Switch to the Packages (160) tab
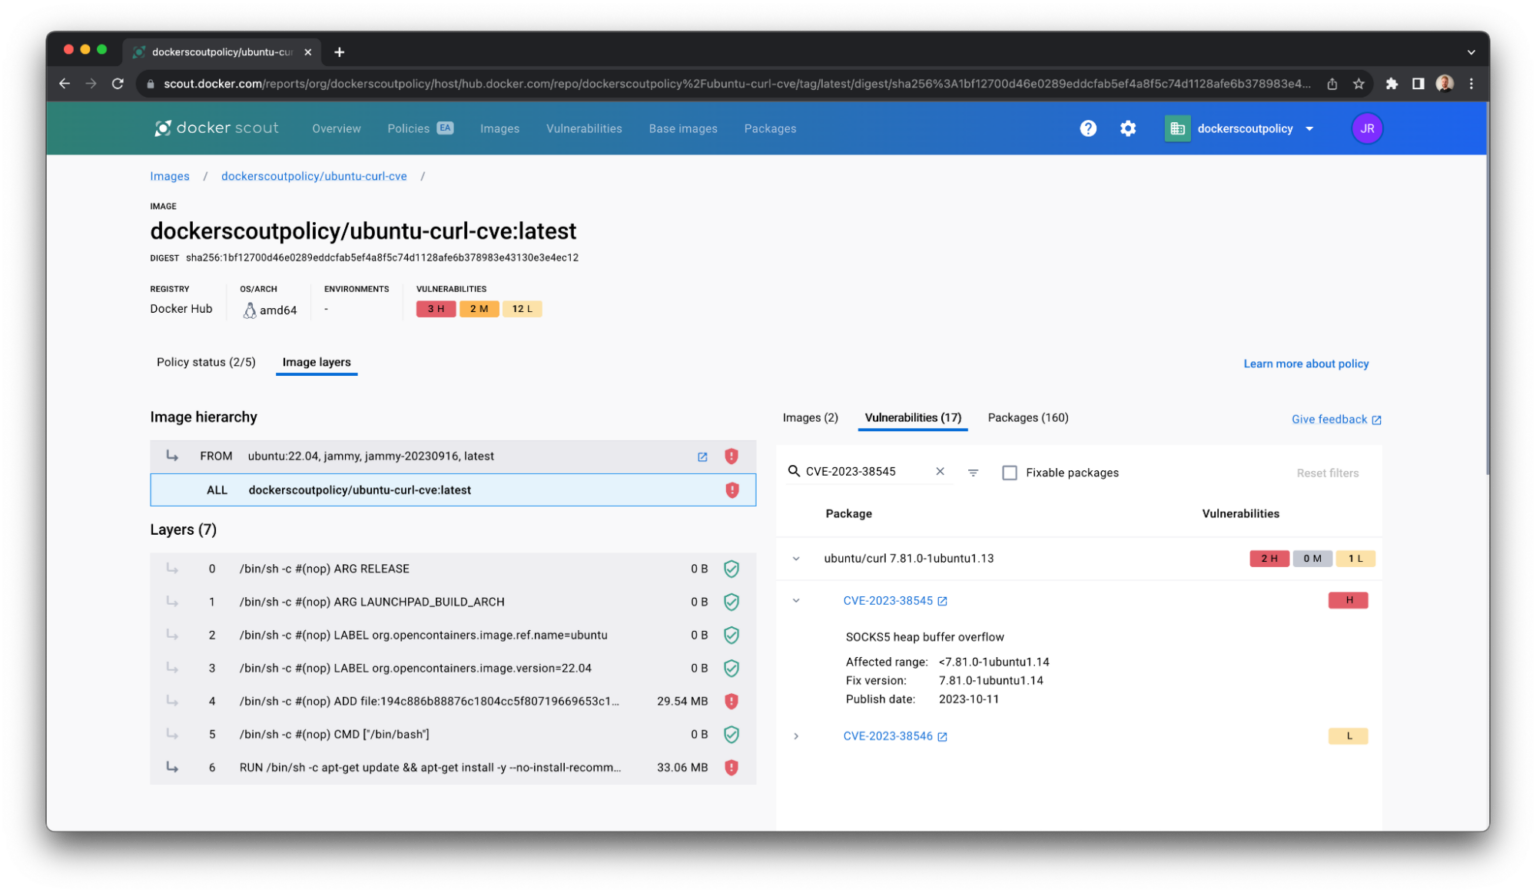 tap(1027, 418)
